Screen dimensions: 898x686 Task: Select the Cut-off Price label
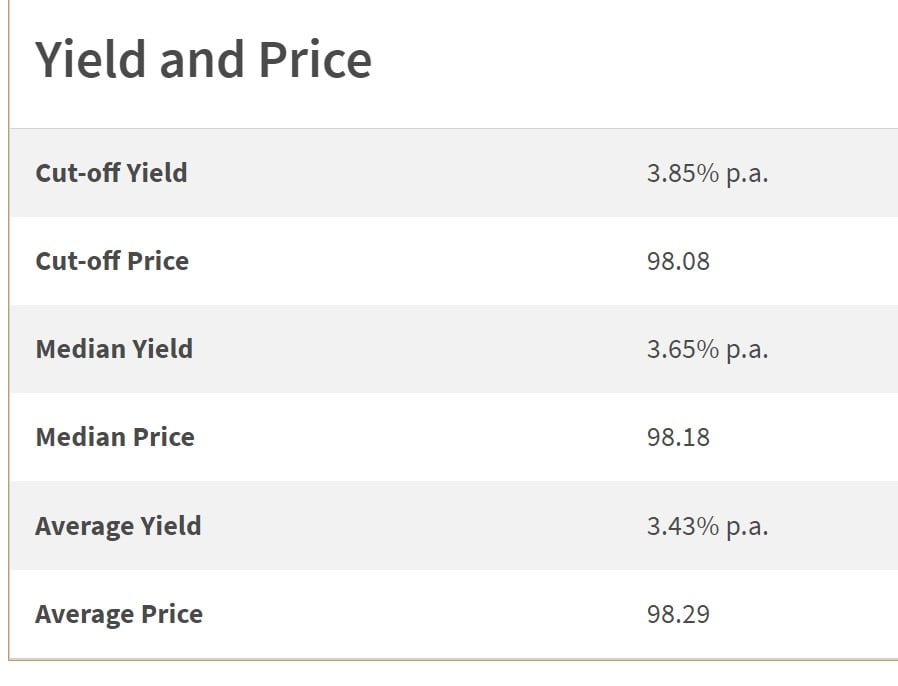click(112, 261)
